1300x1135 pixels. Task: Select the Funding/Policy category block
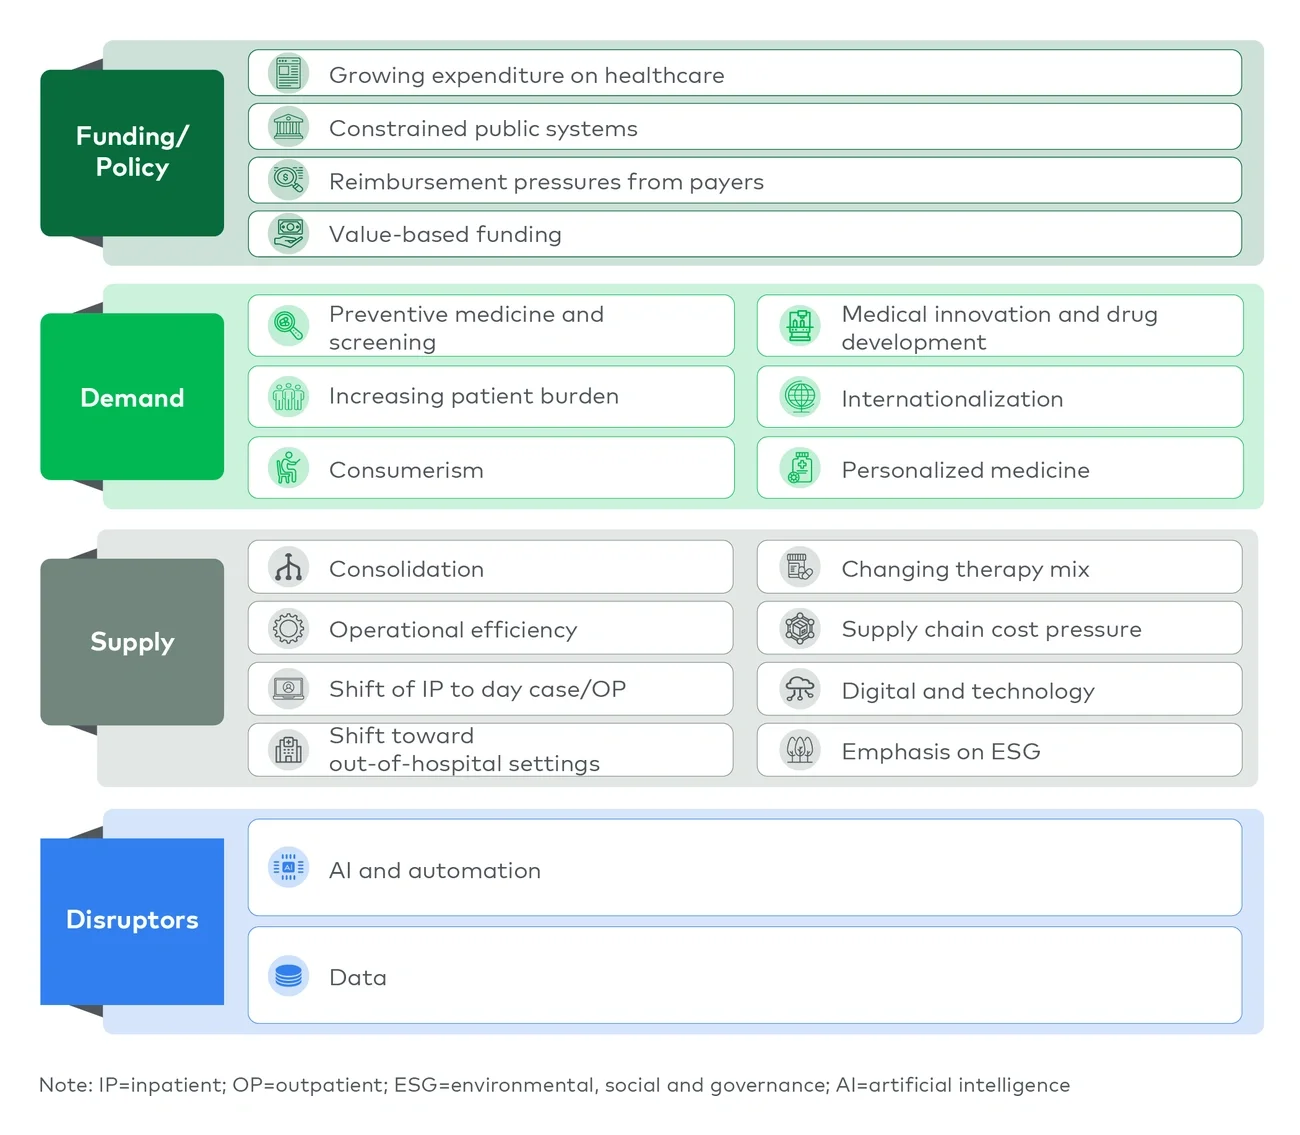132,153
